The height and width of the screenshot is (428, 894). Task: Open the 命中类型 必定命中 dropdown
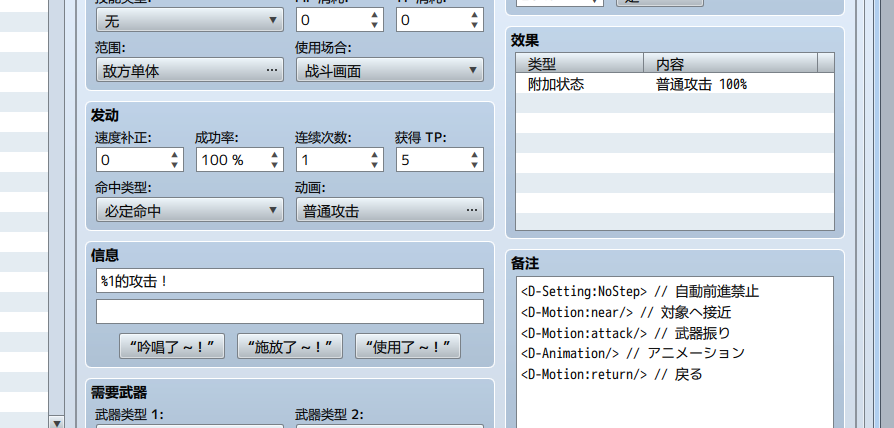tap(189, 210)
